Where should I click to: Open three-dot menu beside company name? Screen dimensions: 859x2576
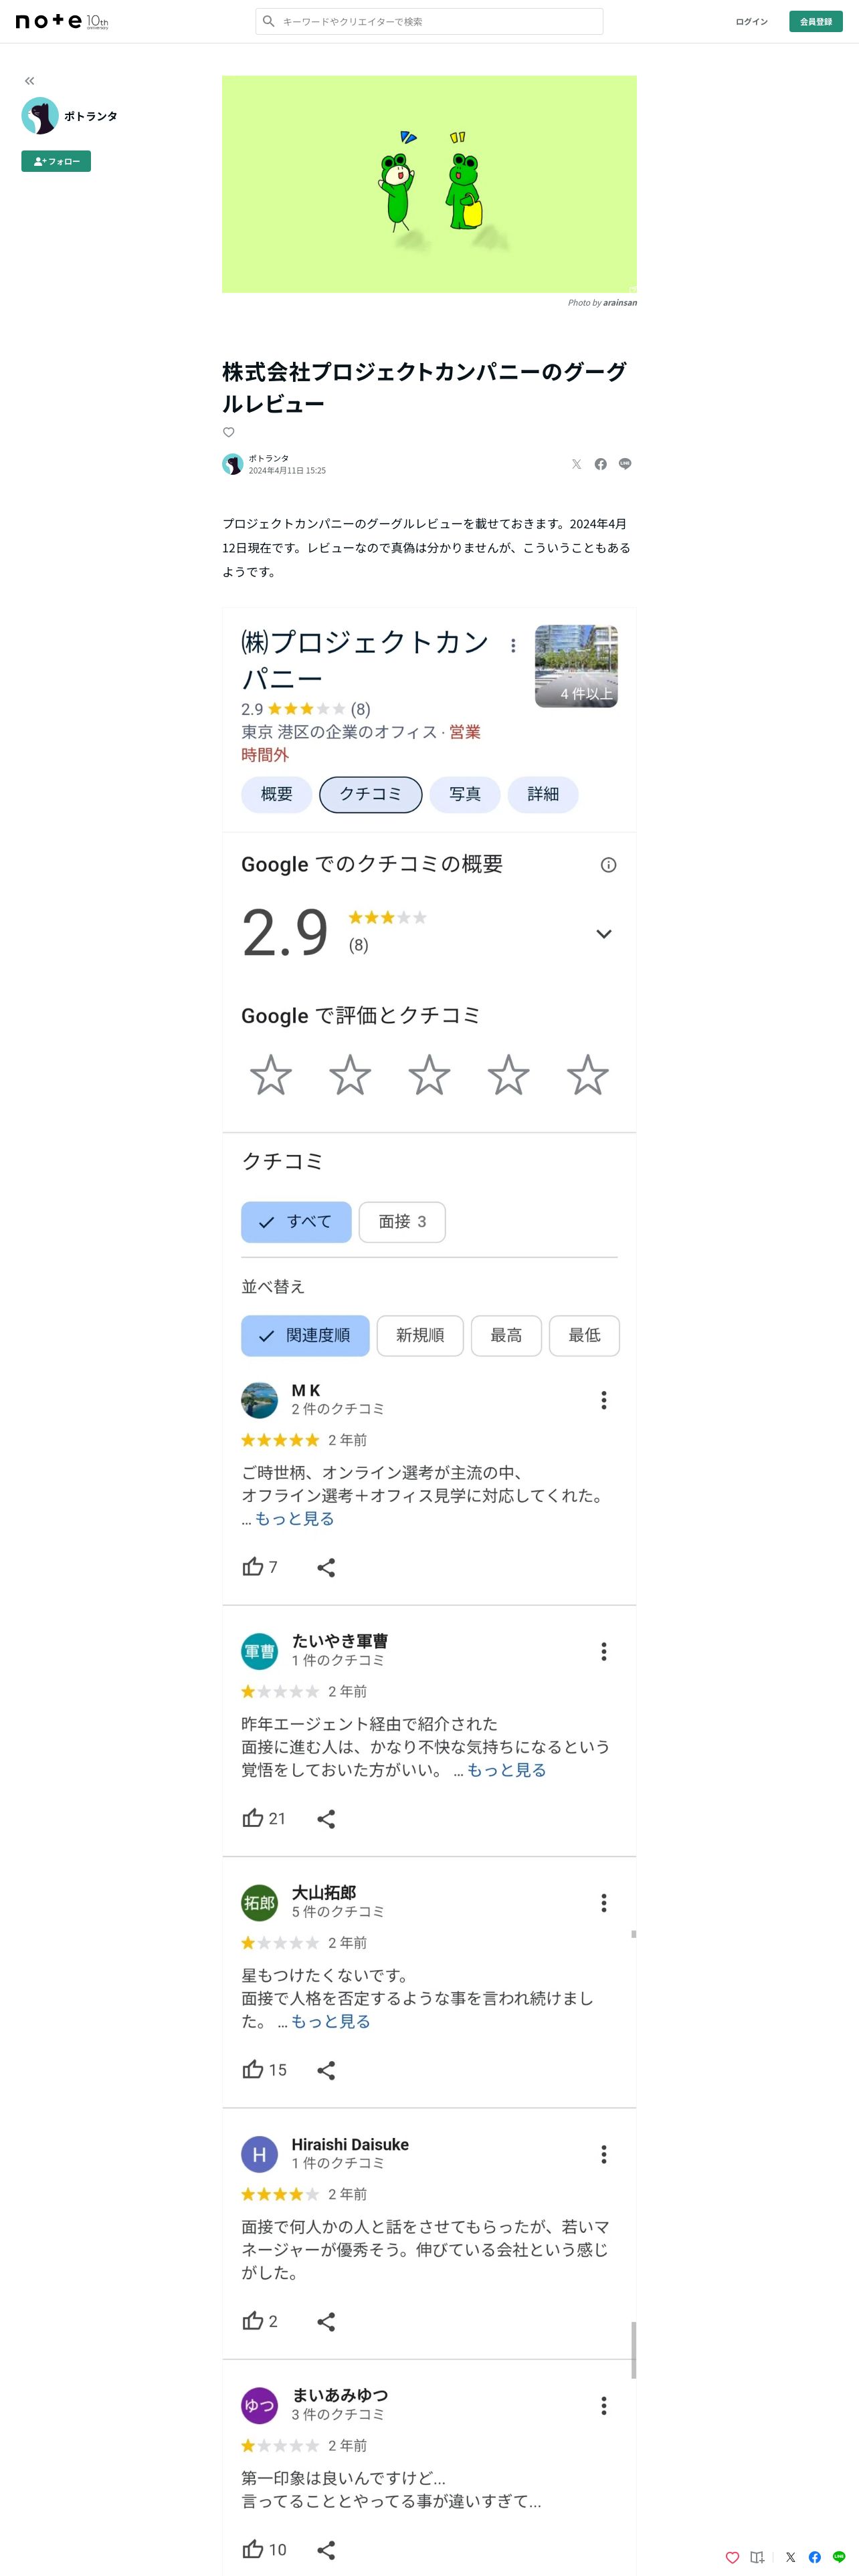point(513,646)
